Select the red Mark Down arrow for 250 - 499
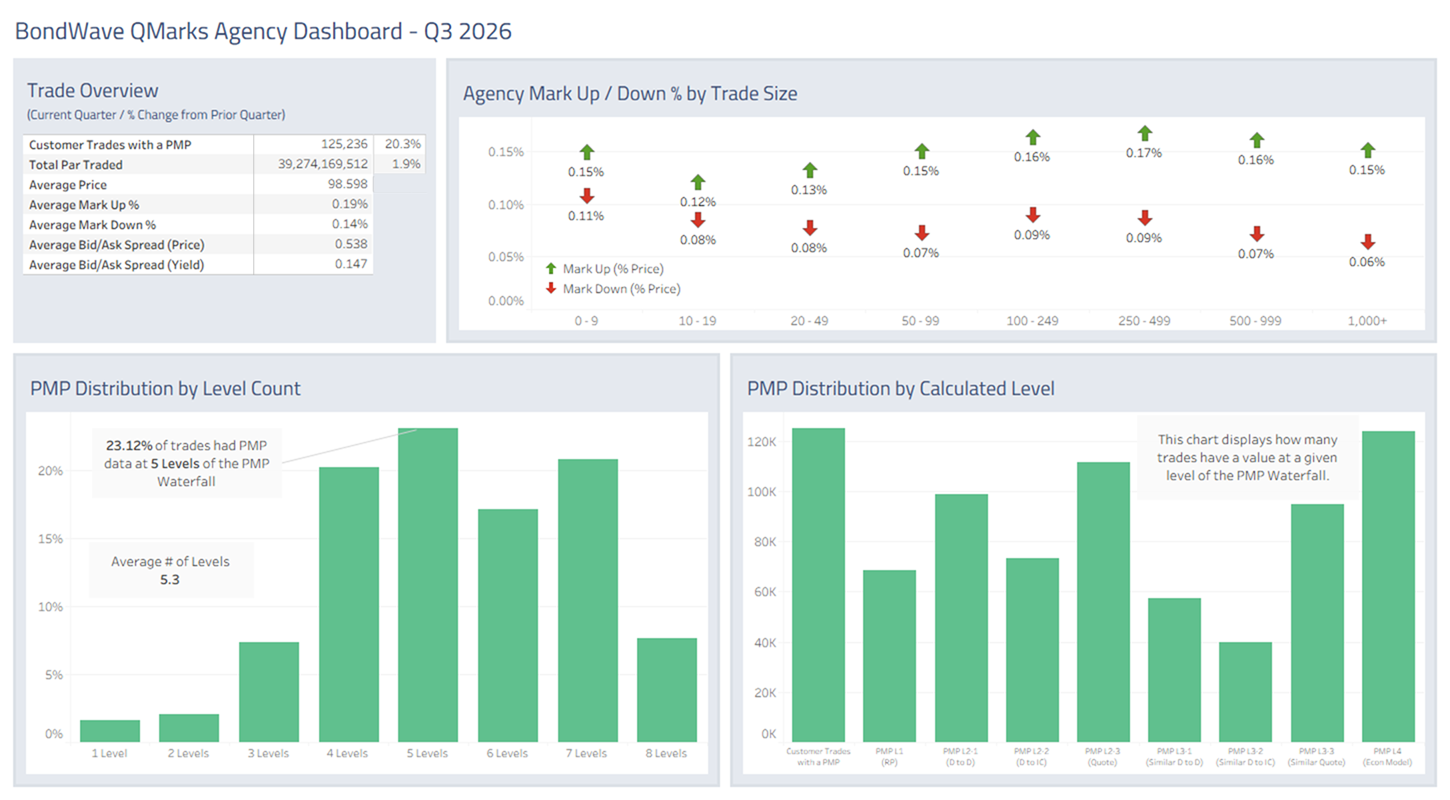The height and width of the screenshot is (800, 1450). (x=1145, y=218)
